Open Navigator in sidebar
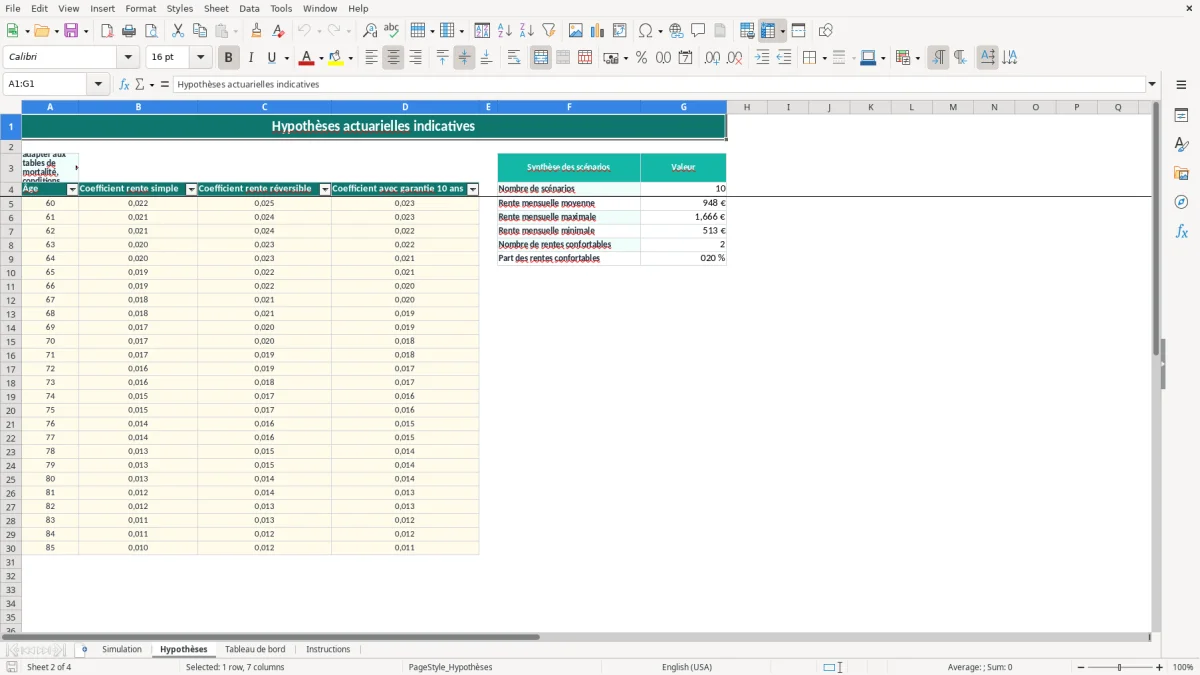 pos(1181,202)
